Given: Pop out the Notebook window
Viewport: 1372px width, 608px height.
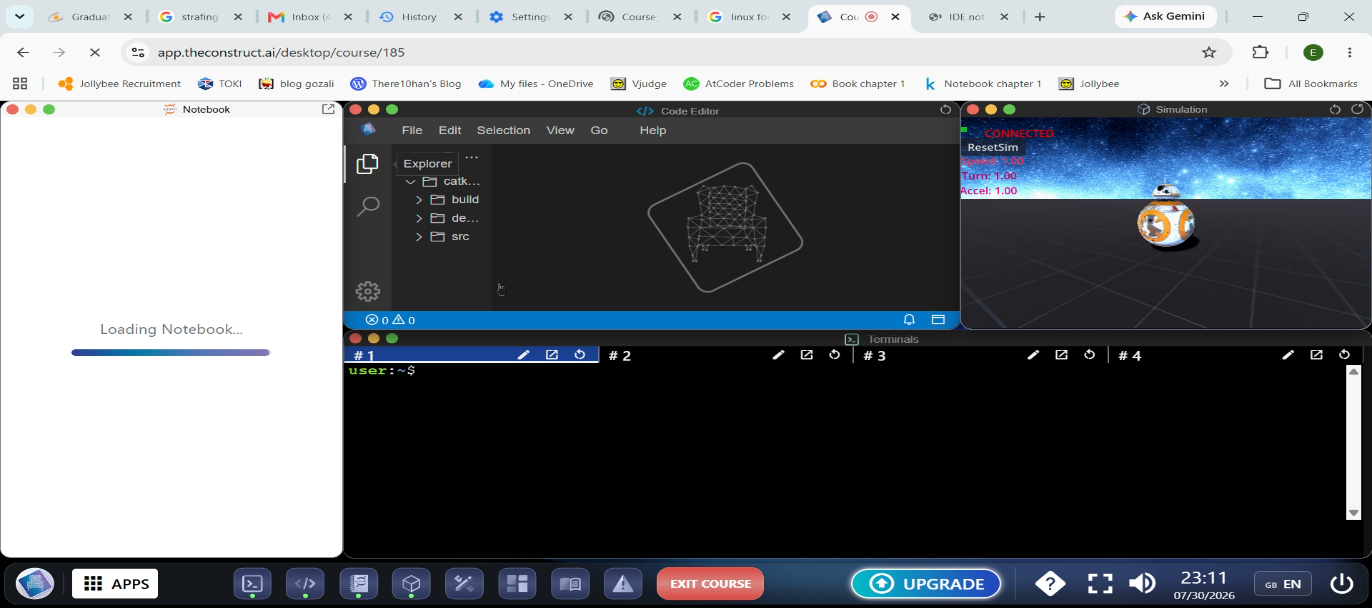Looking at the screenshot, I should tap(328, 109).
